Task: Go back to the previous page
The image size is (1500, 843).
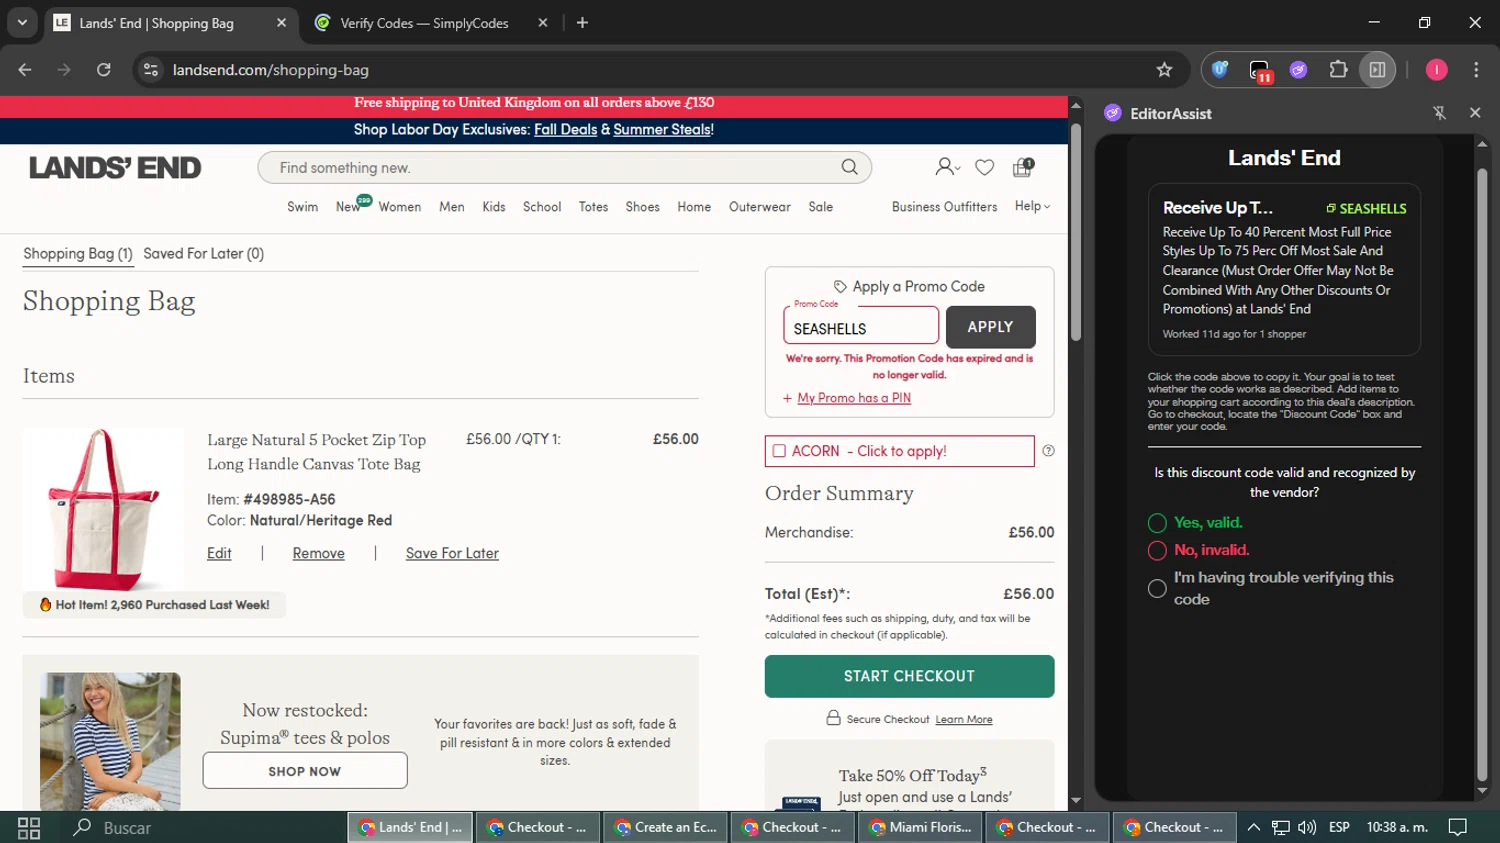Action: [25, 70]
